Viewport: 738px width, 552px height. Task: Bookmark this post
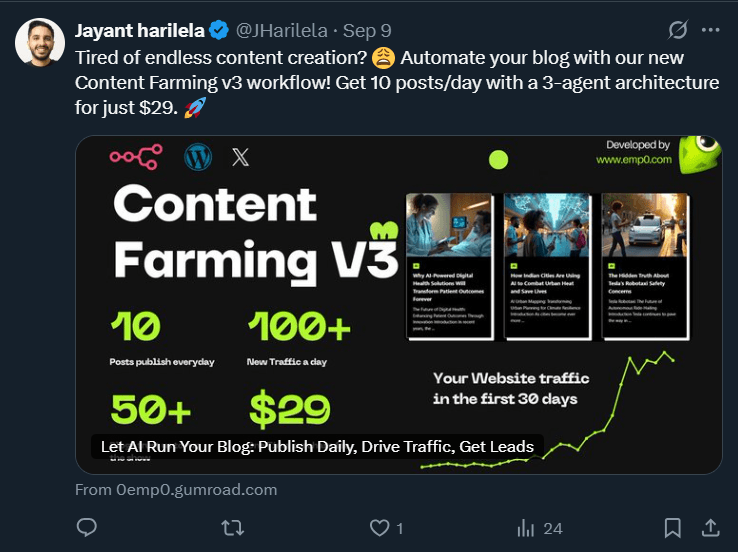pos(673,527)
